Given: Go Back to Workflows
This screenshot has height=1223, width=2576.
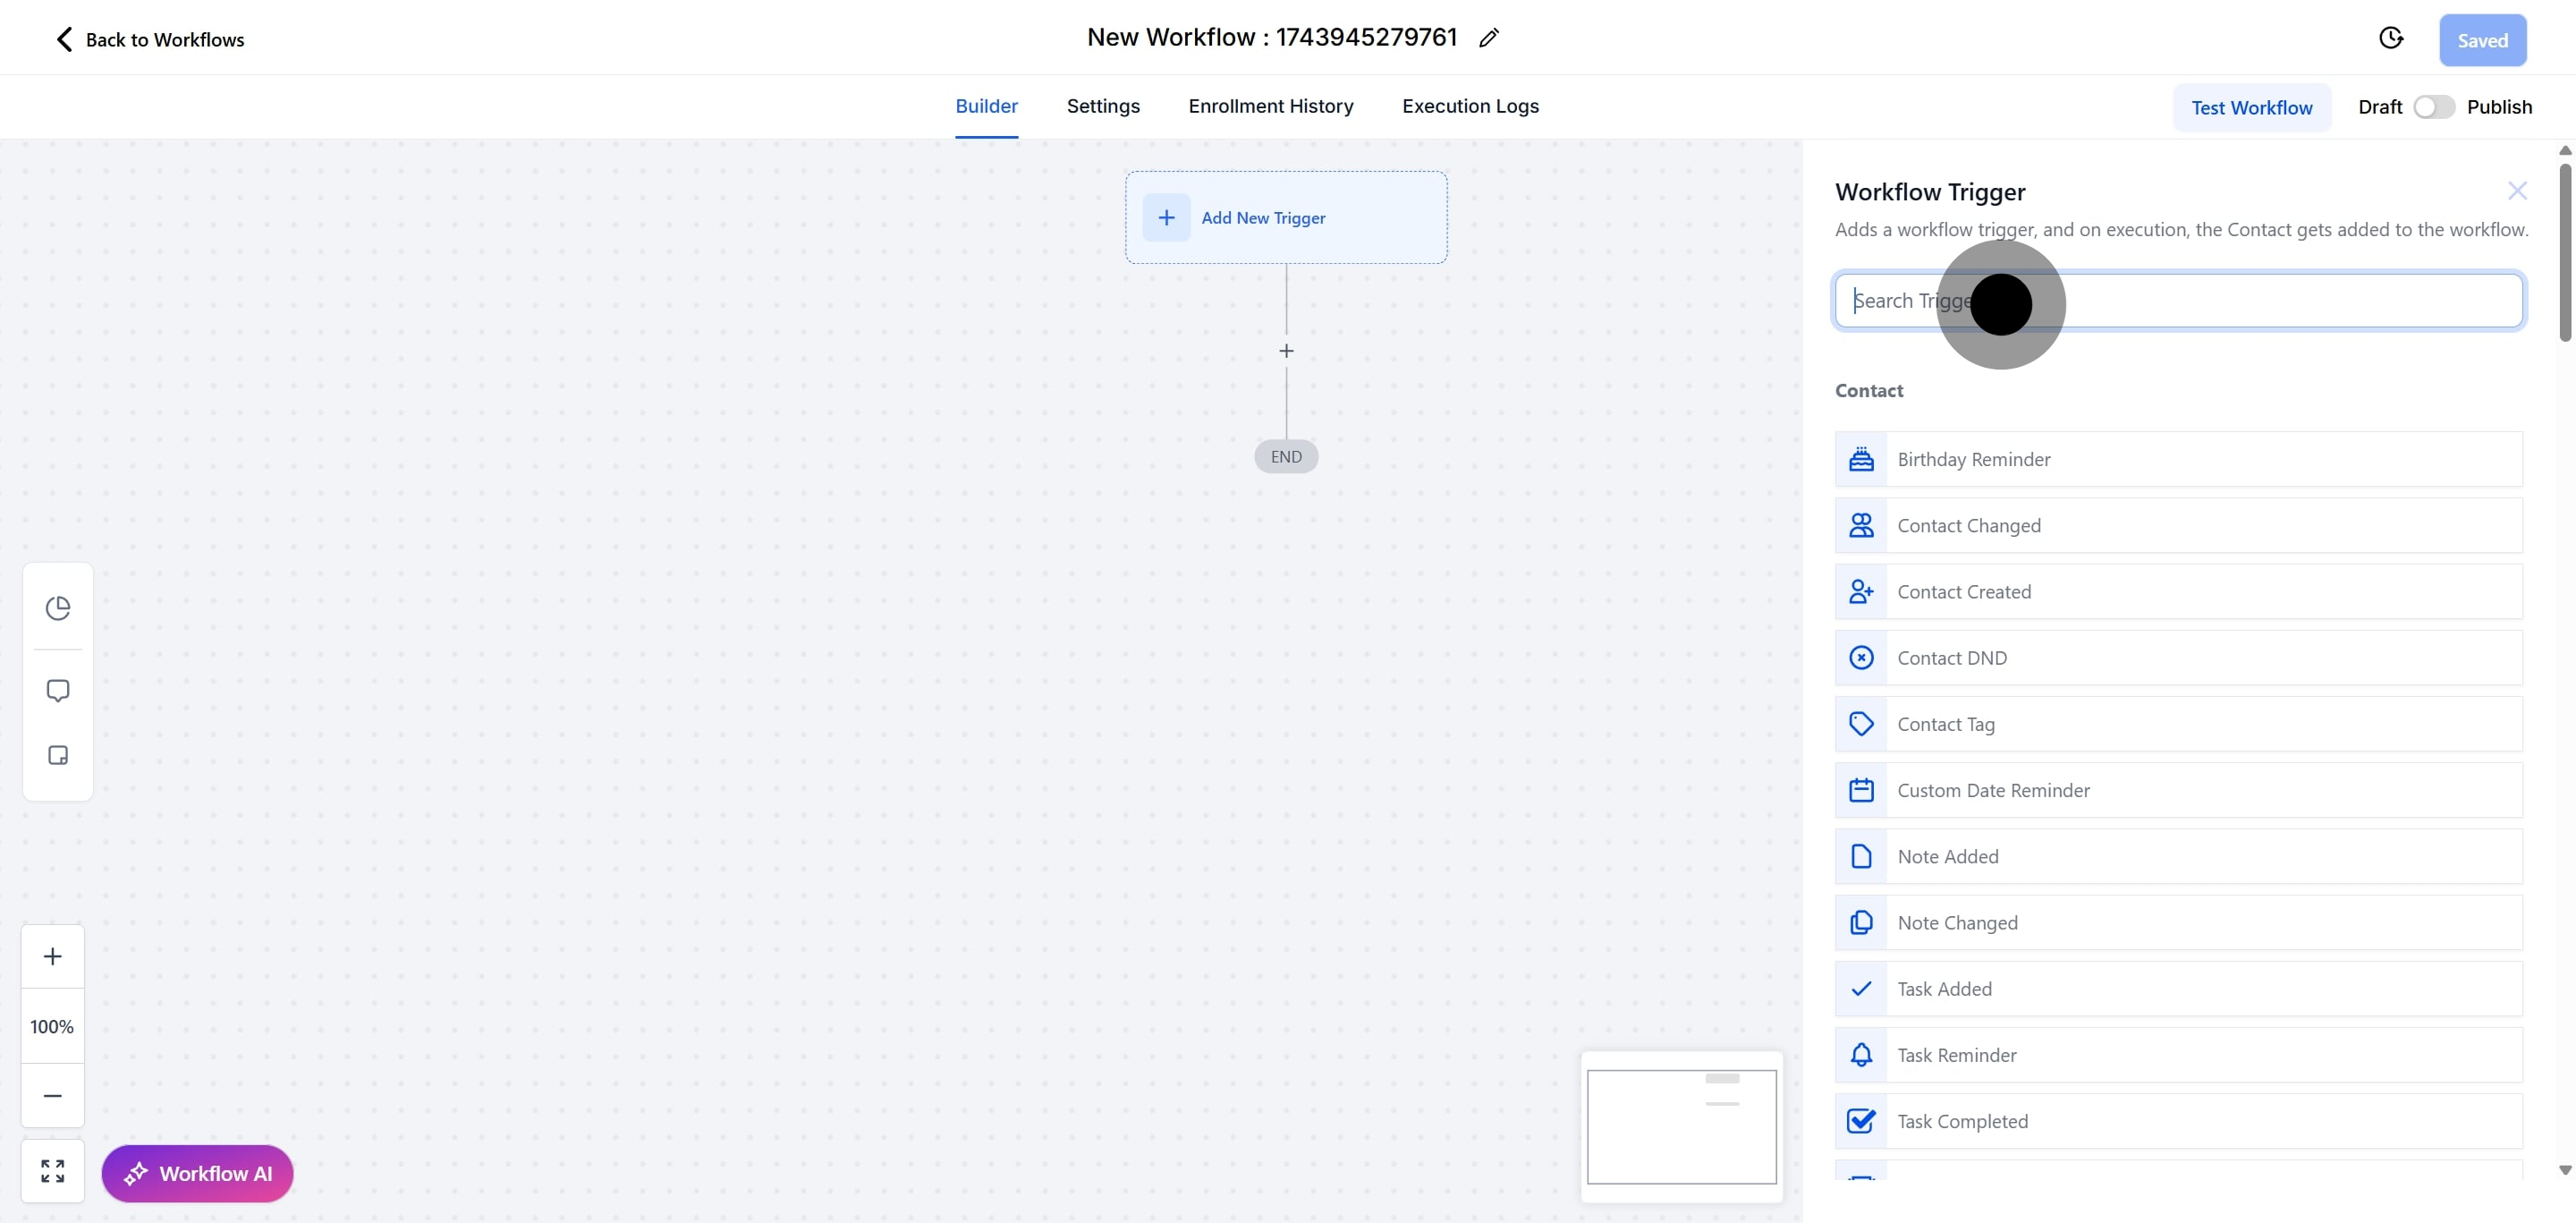Looking at the screenshot, I should (x=149, y=40).
